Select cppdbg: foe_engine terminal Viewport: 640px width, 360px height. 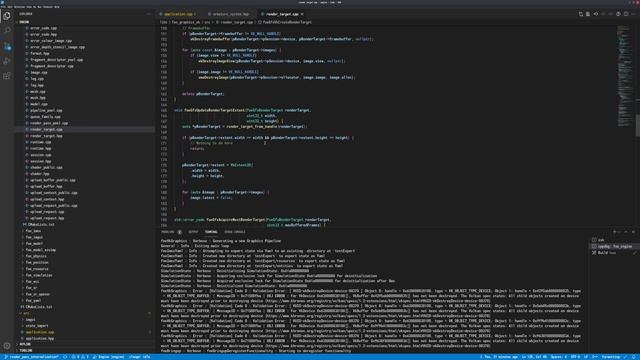(x=613, y=247)
